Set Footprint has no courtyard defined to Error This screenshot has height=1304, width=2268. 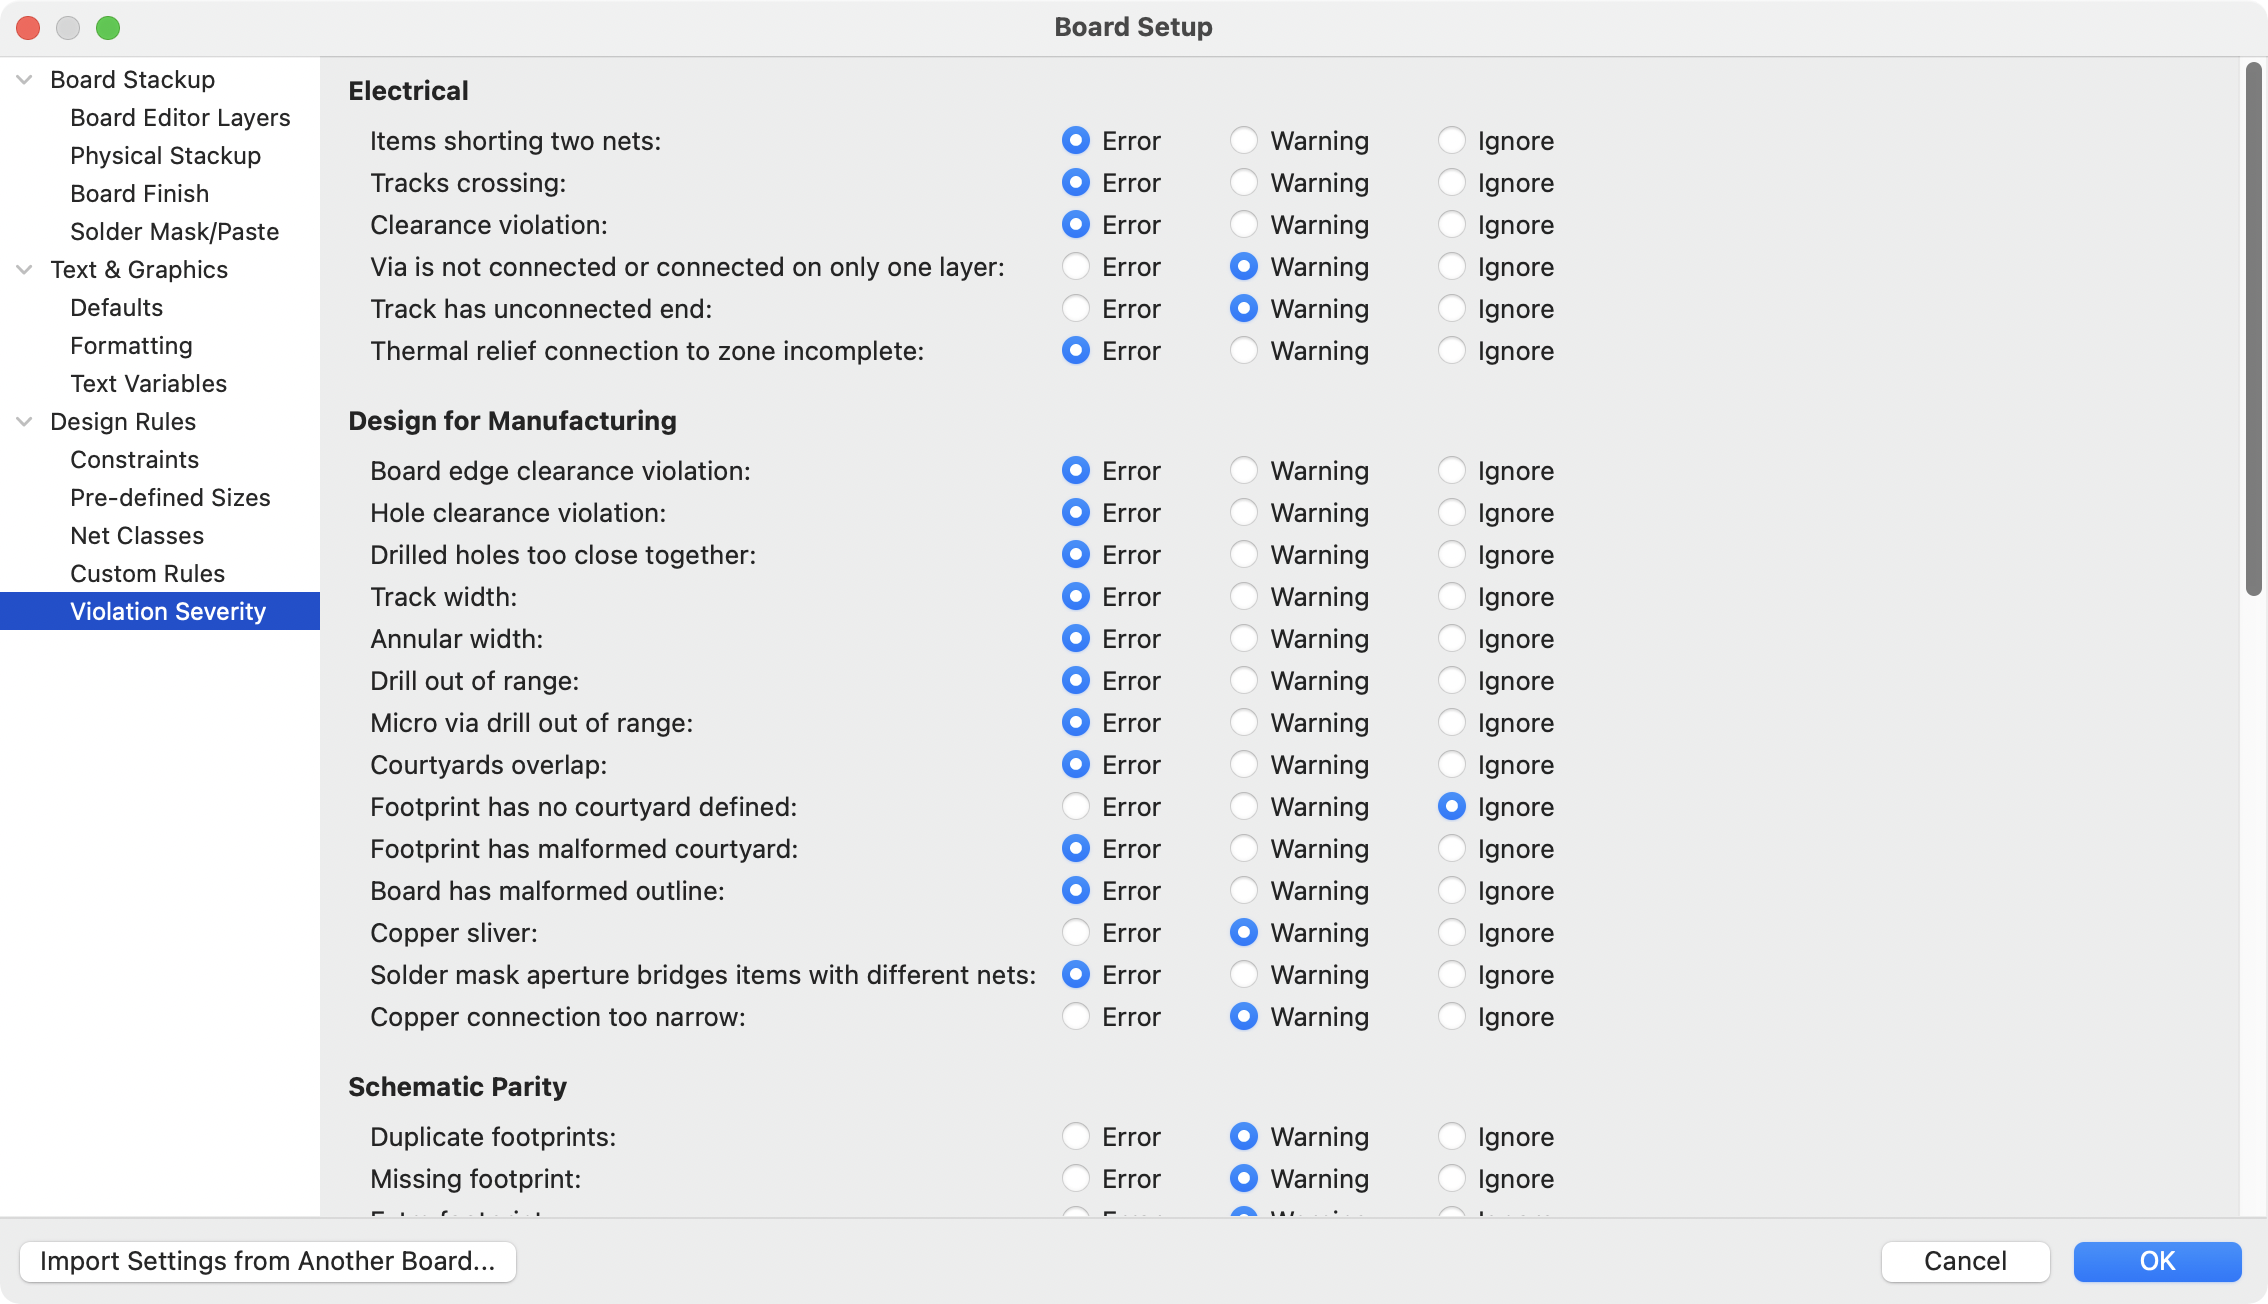(1075, 807)
